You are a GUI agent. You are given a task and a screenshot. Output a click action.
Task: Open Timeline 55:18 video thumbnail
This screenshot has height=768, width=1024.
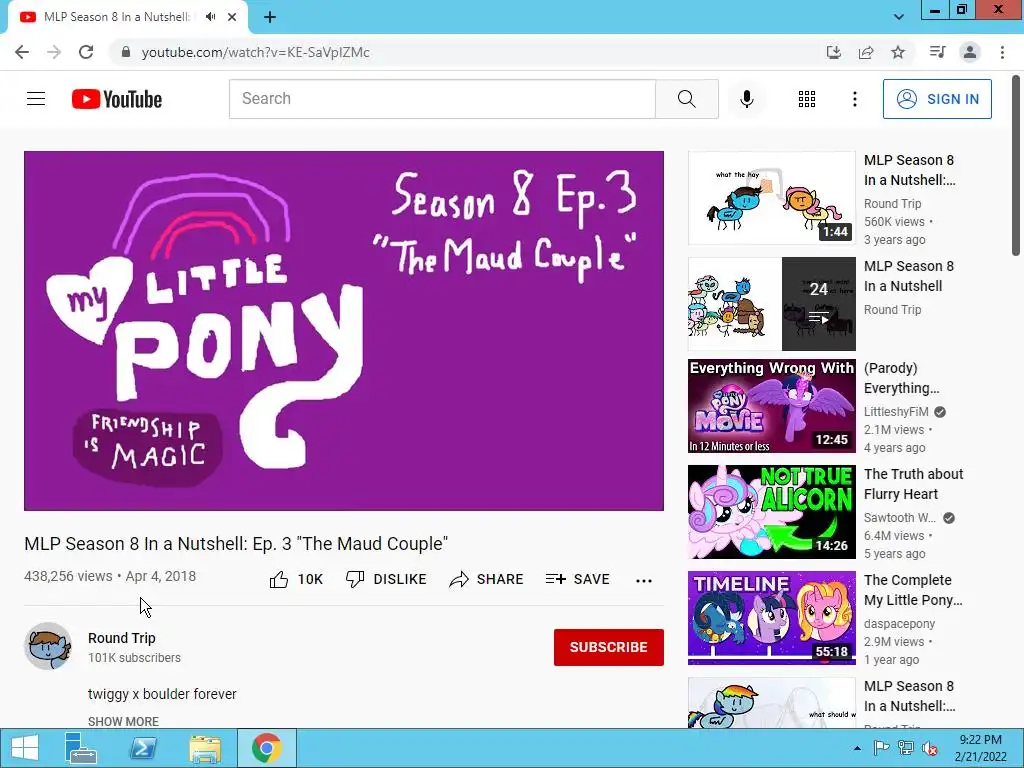point(771,618)
